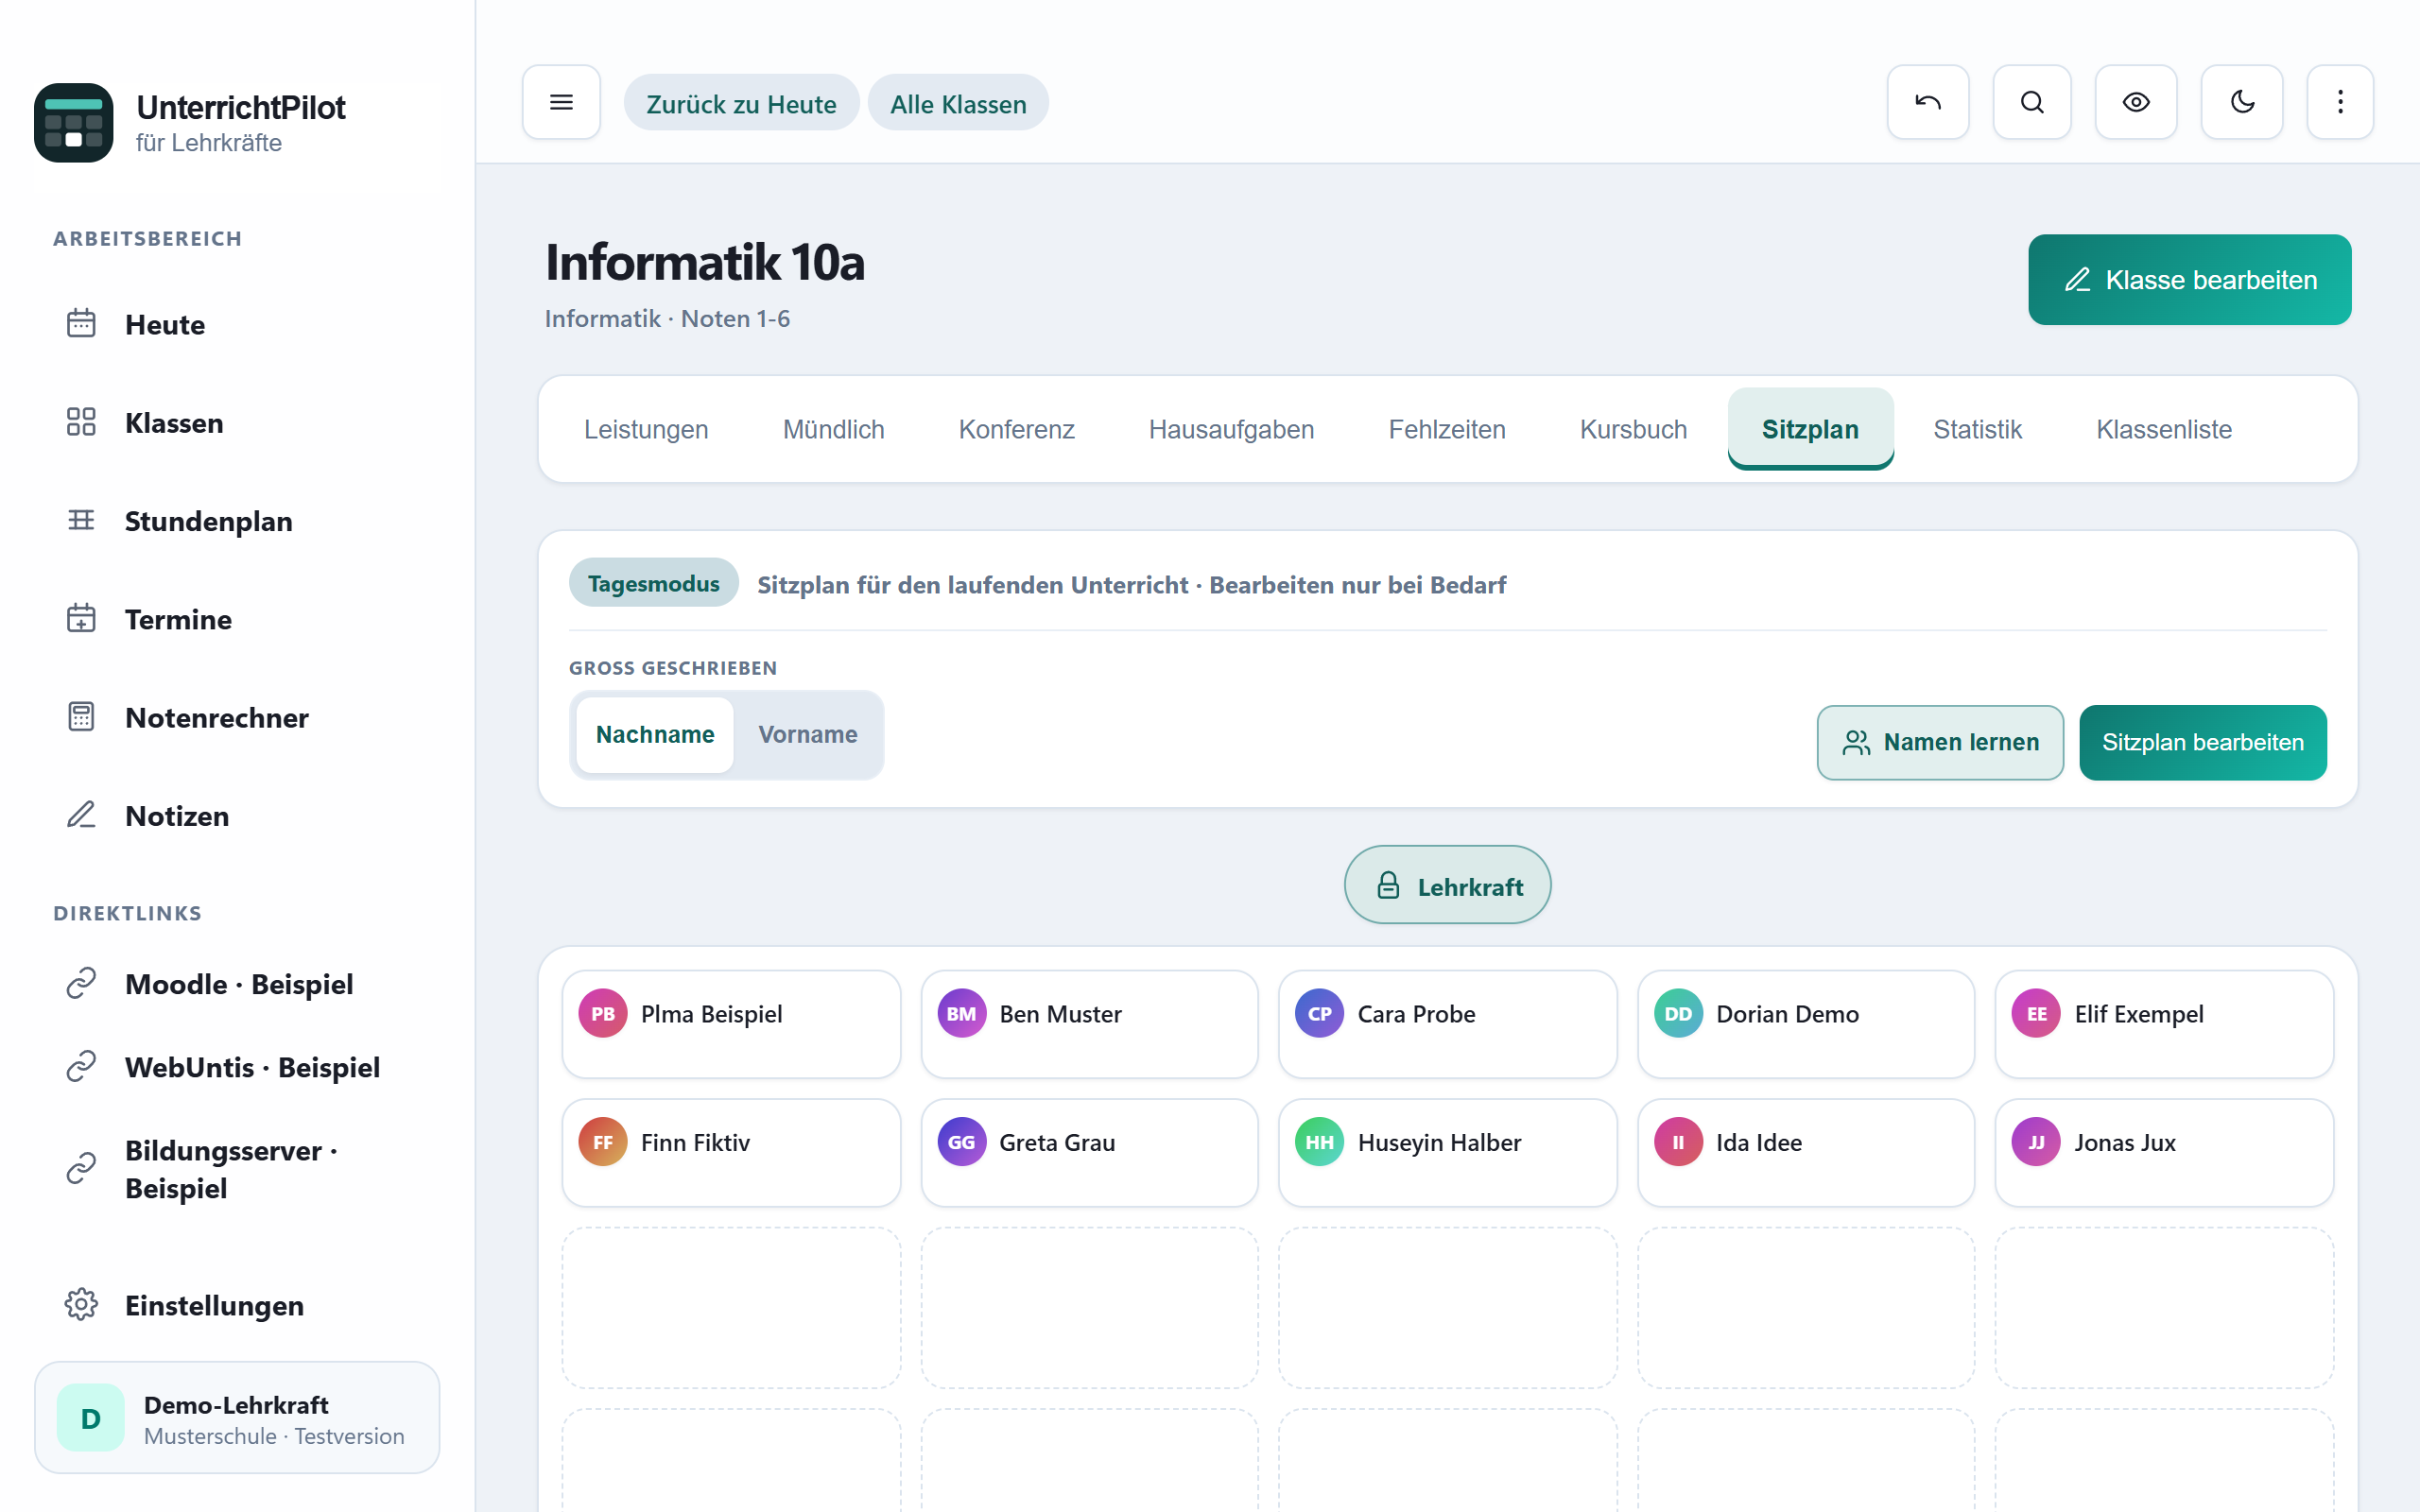Click the JJ avatar of Jonas Jux

[2036, 1142]
